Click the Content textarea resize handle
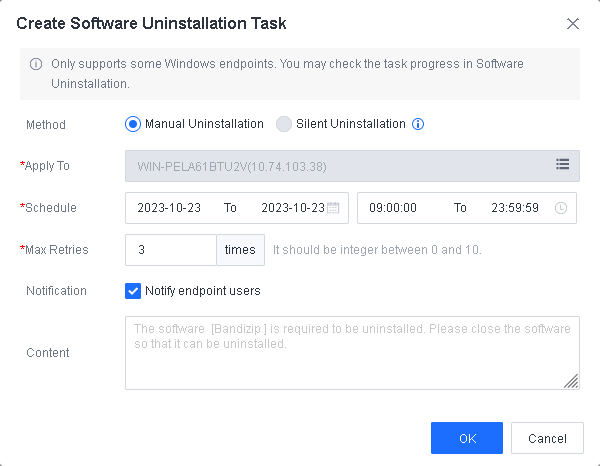This screenshot has height=466, width=600. click(572, 381)
